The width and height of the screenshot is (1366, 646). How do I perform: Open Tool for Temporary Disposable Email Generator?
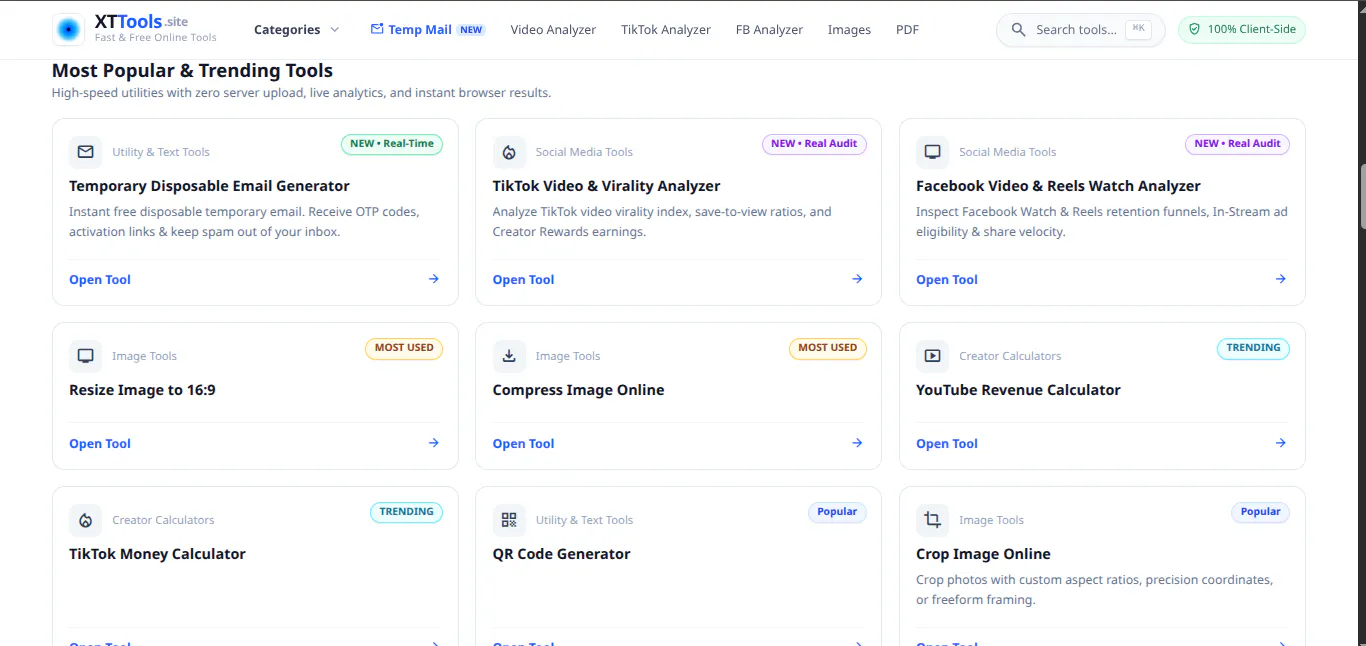(x=100, y=280)
